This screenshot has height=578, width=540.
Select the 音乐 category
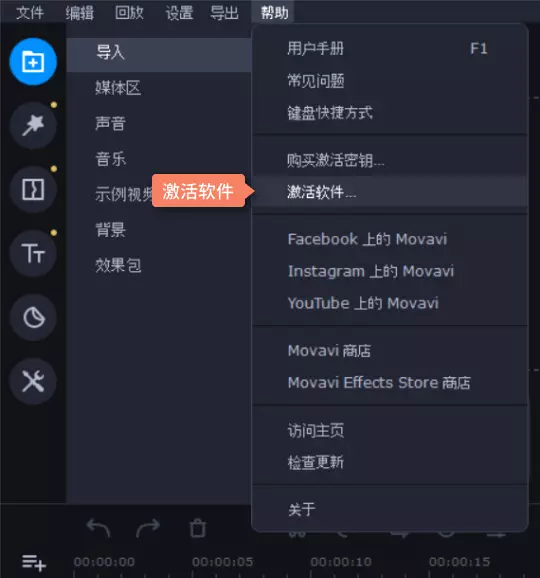pyautogui.click(x=111, y=159)
